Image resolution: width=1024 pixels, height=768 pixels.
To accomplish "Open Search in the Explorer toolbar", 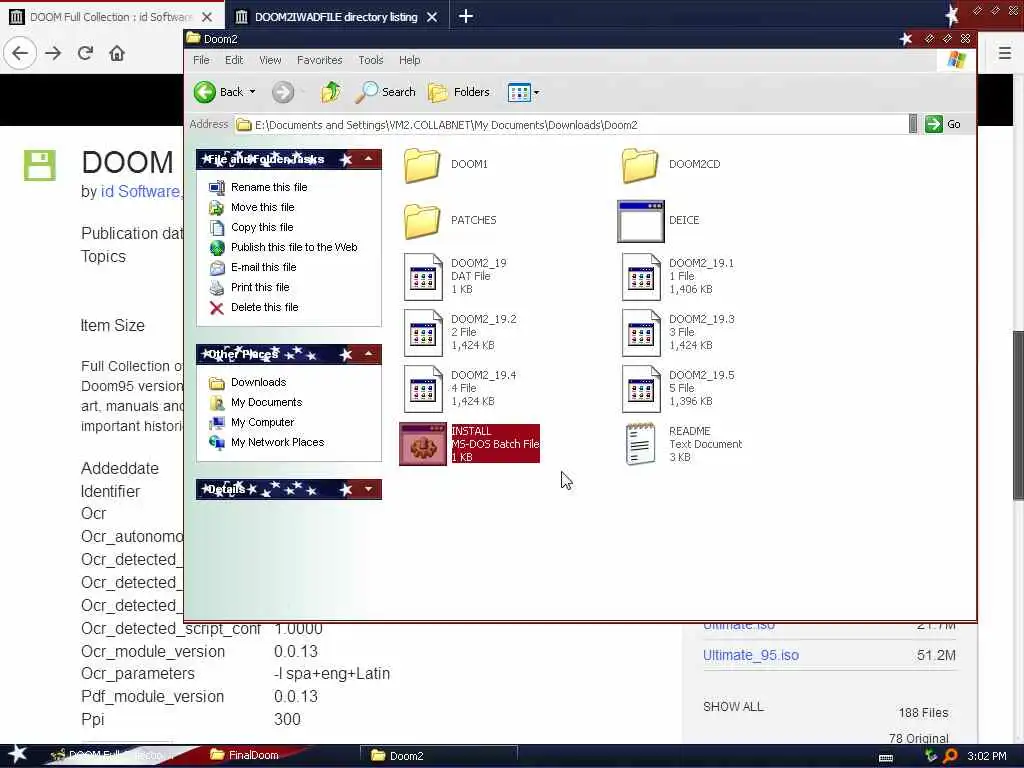I will pyautogui.click(x=385, y=92).
